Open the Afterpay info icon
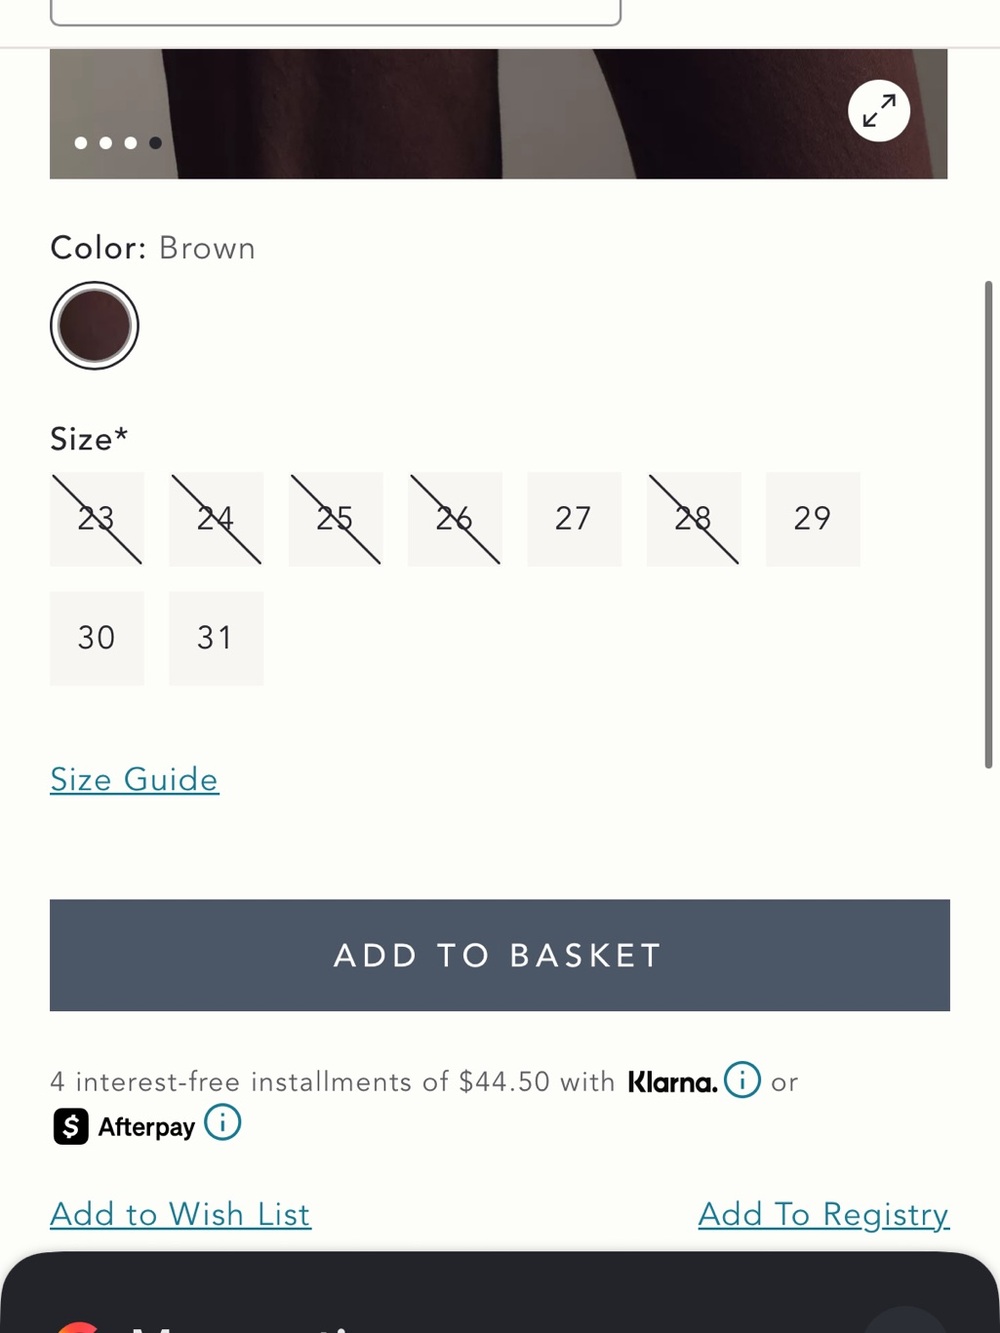Image resolution: width=1000 pixels, height=1333 pixels. [222, 1122]
